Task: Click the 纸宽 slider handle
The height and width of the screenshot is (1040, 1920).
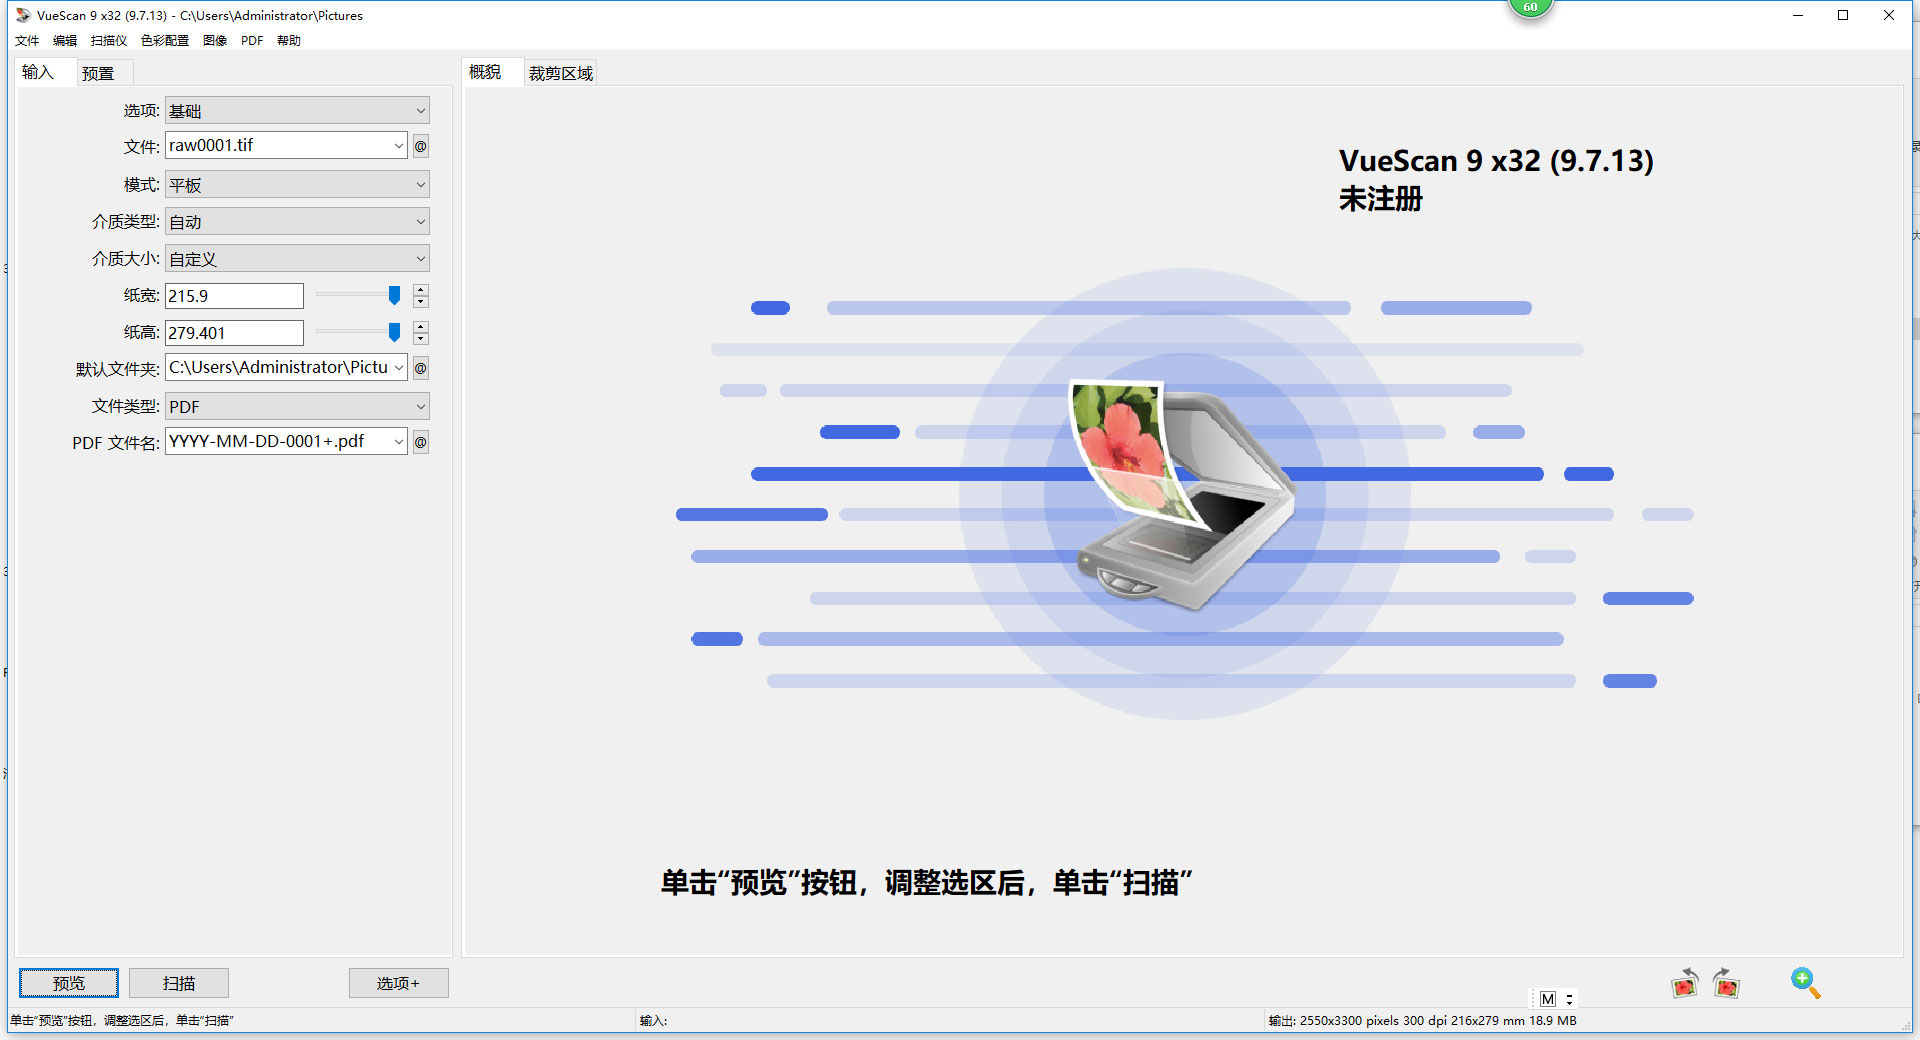Action: click(x=394, y=295)
